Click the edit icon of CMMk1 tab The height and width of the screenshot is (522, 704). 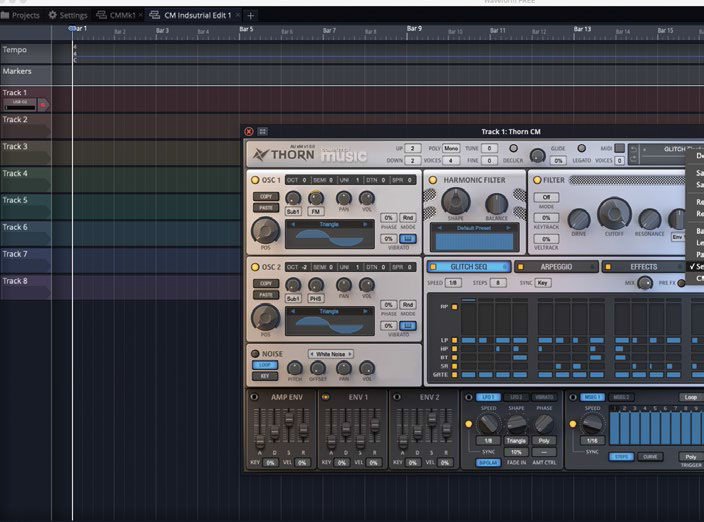click(101, 15)
